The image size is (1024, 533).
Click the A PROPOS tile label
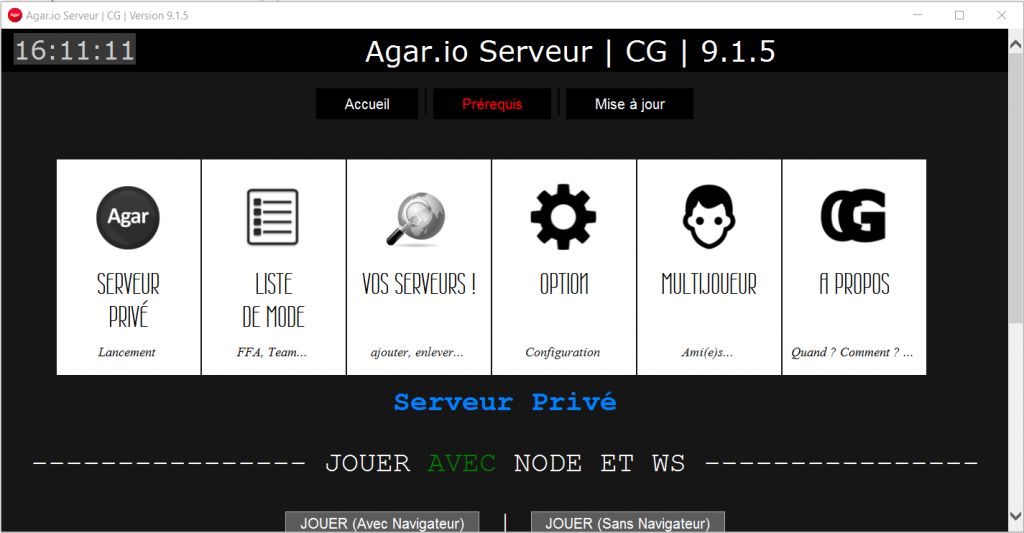854,284
